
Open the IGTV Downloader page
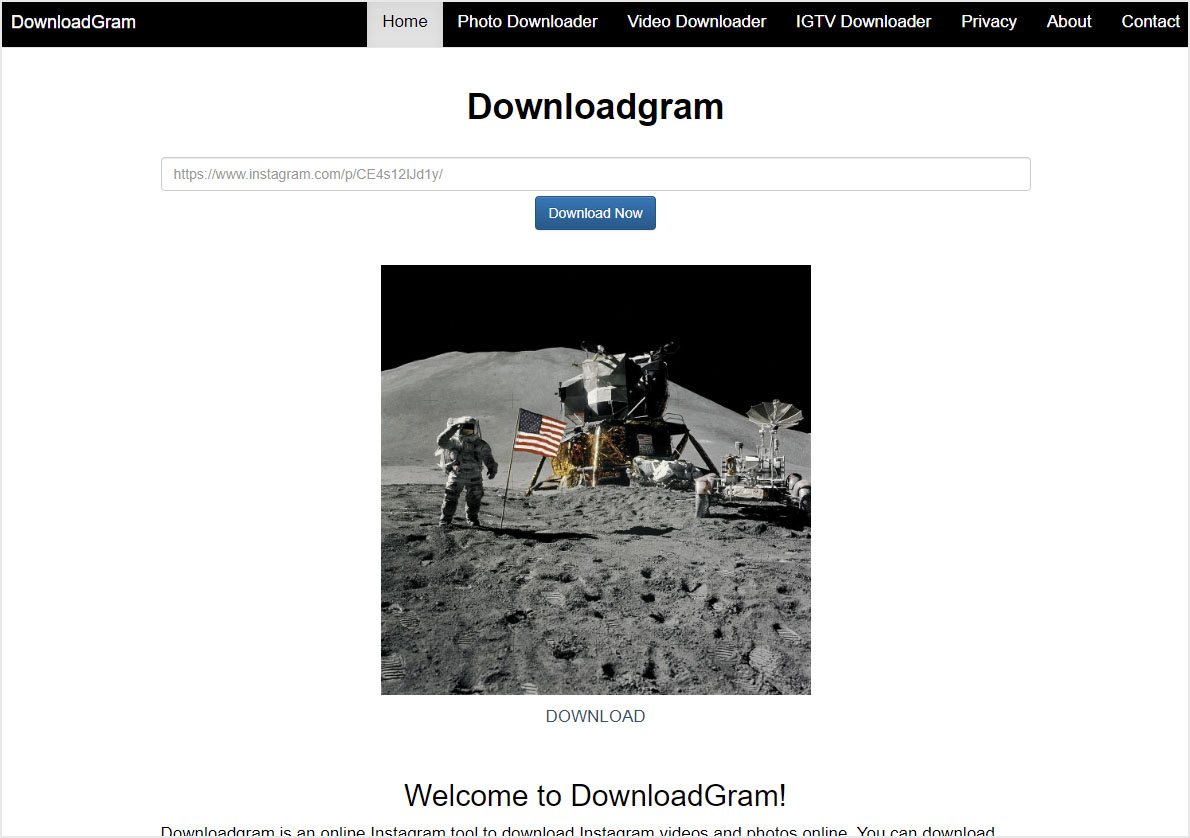pyautogui.click(x=862, y=21)
